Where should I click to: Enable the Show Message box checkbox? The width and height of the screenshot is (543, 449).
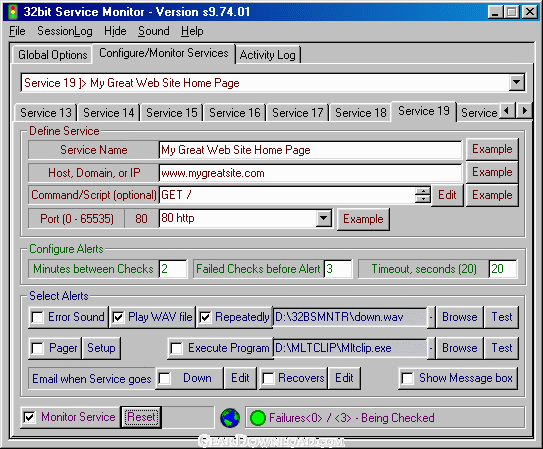click(x=407, y=378)
